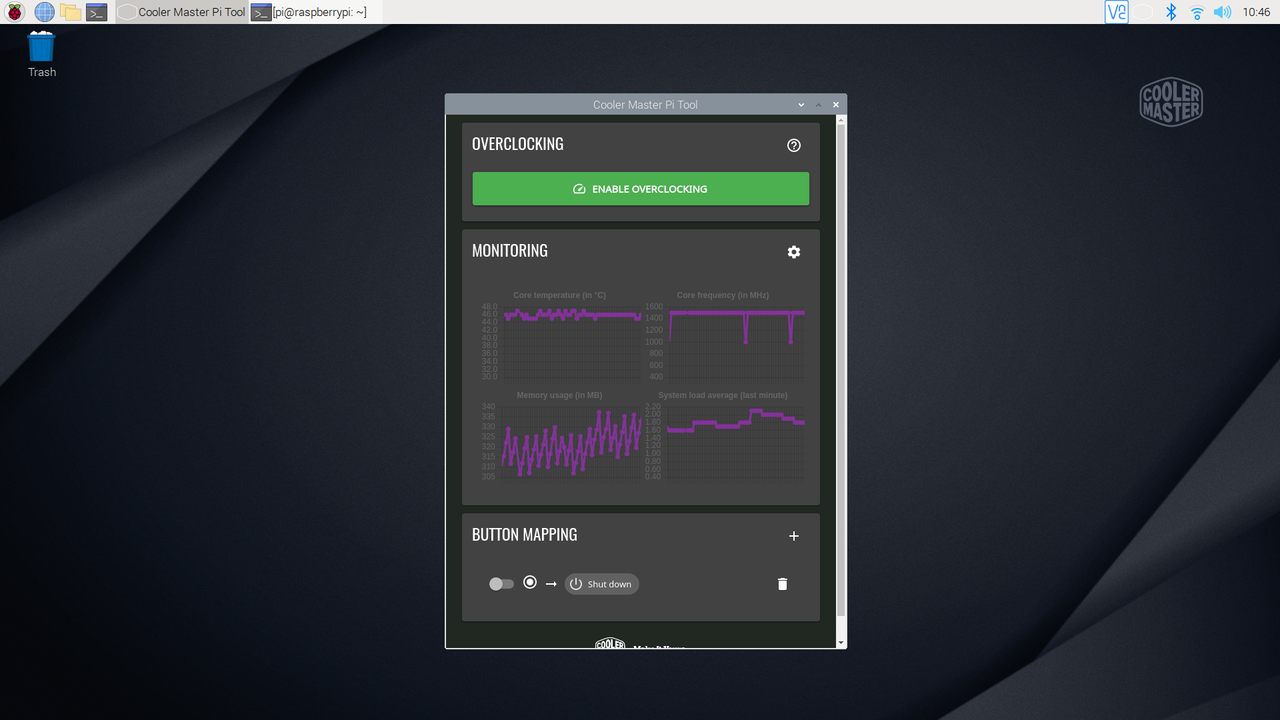
Task: Open the Raspberry Pi main menu
Action: (x=15, y=12)
